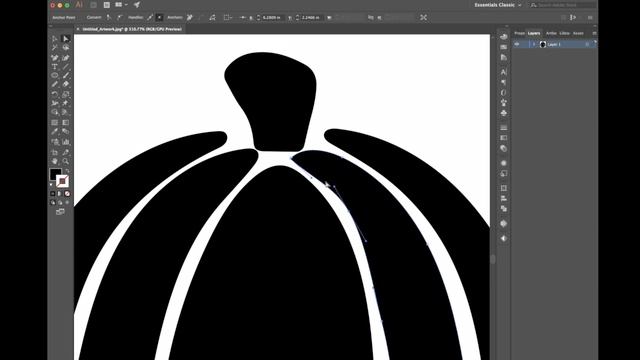
Task: Click the remove anchor points button
Action: (x=190, y=18)
